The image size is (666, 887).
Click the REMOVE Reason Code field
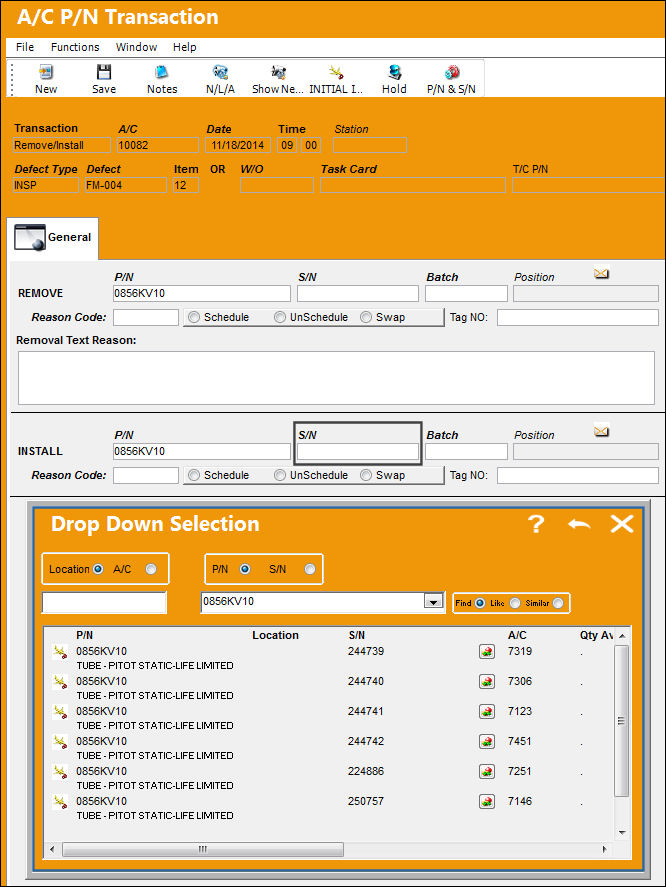(146, 317)
